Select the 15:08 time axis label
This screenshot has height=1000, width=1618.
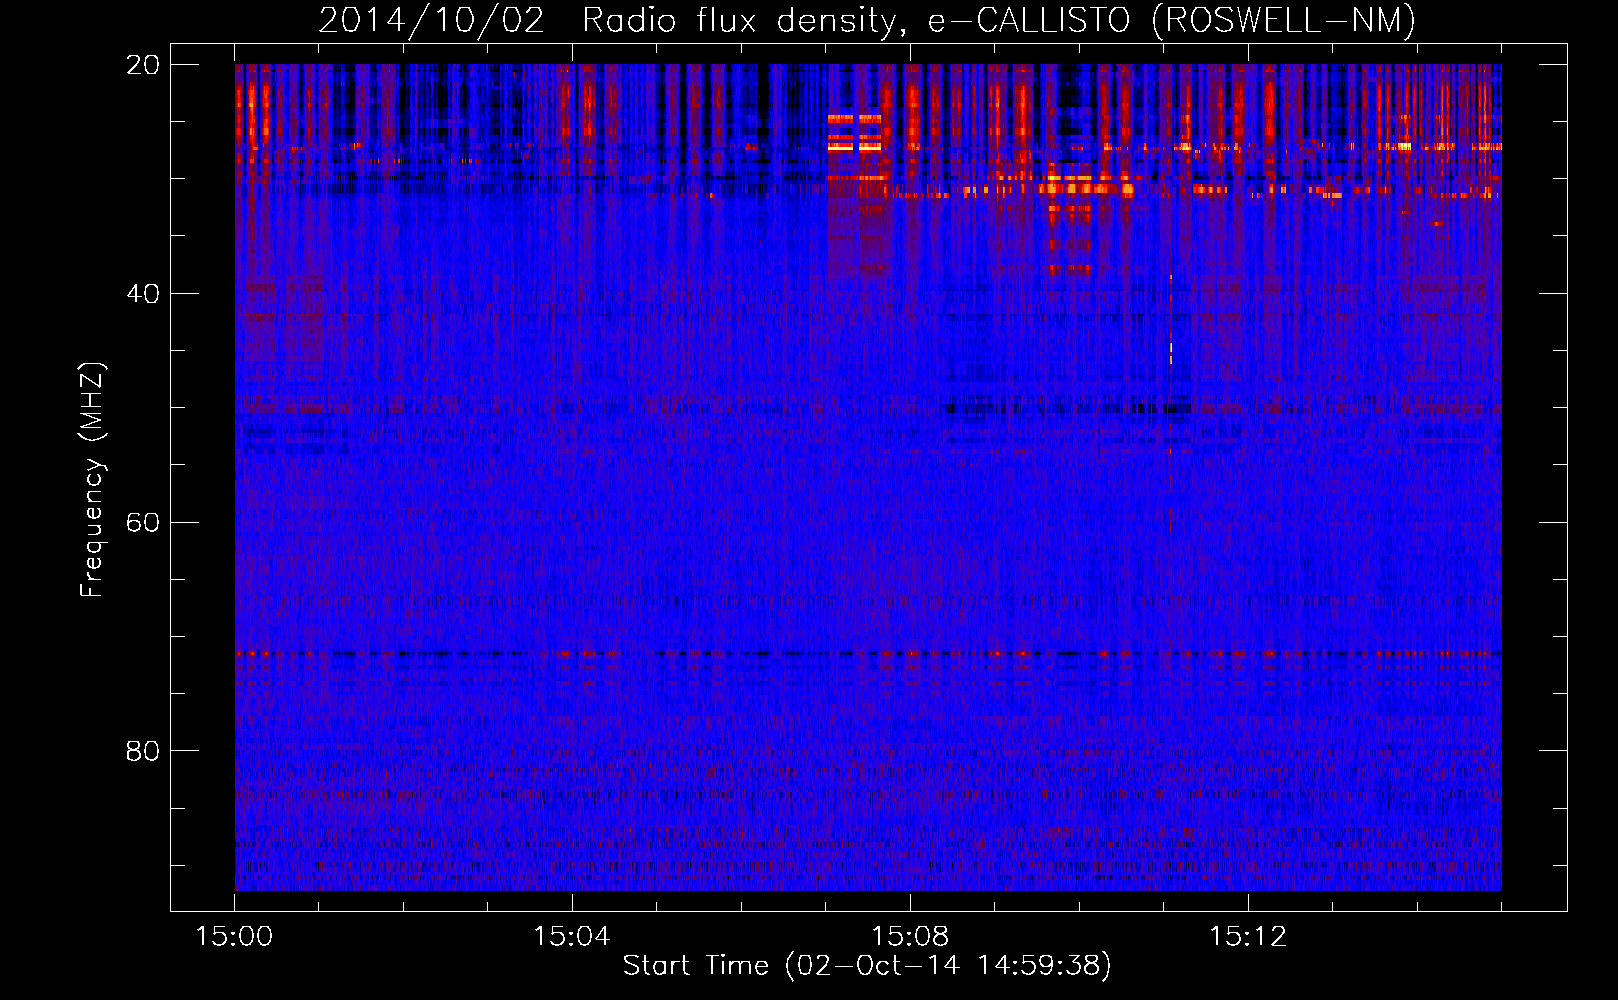click(x=910, y=937)
